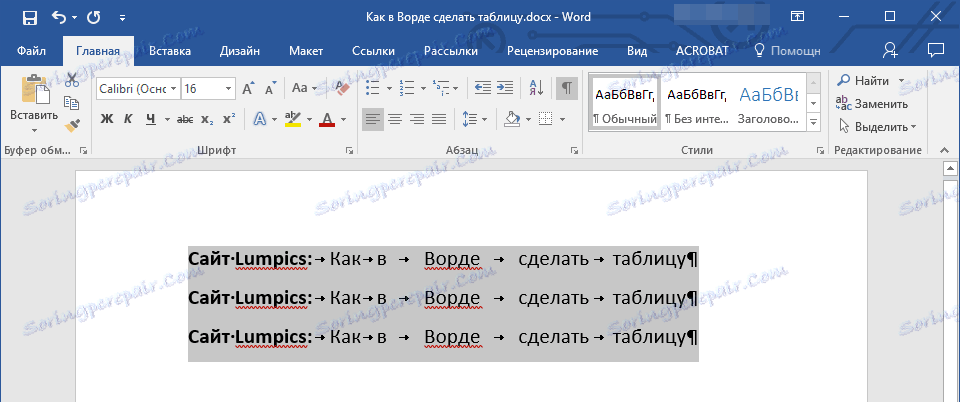
Task: Open the ACROBAT tab
Action: [702, 51]
